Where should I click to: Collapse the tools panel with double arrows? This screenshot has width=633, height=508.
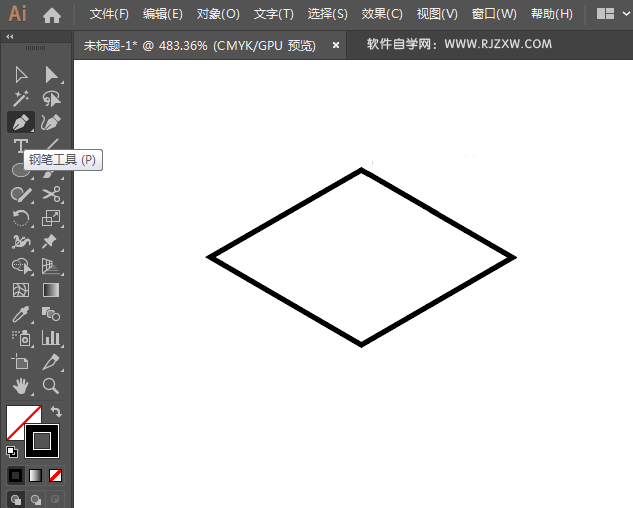10,37
